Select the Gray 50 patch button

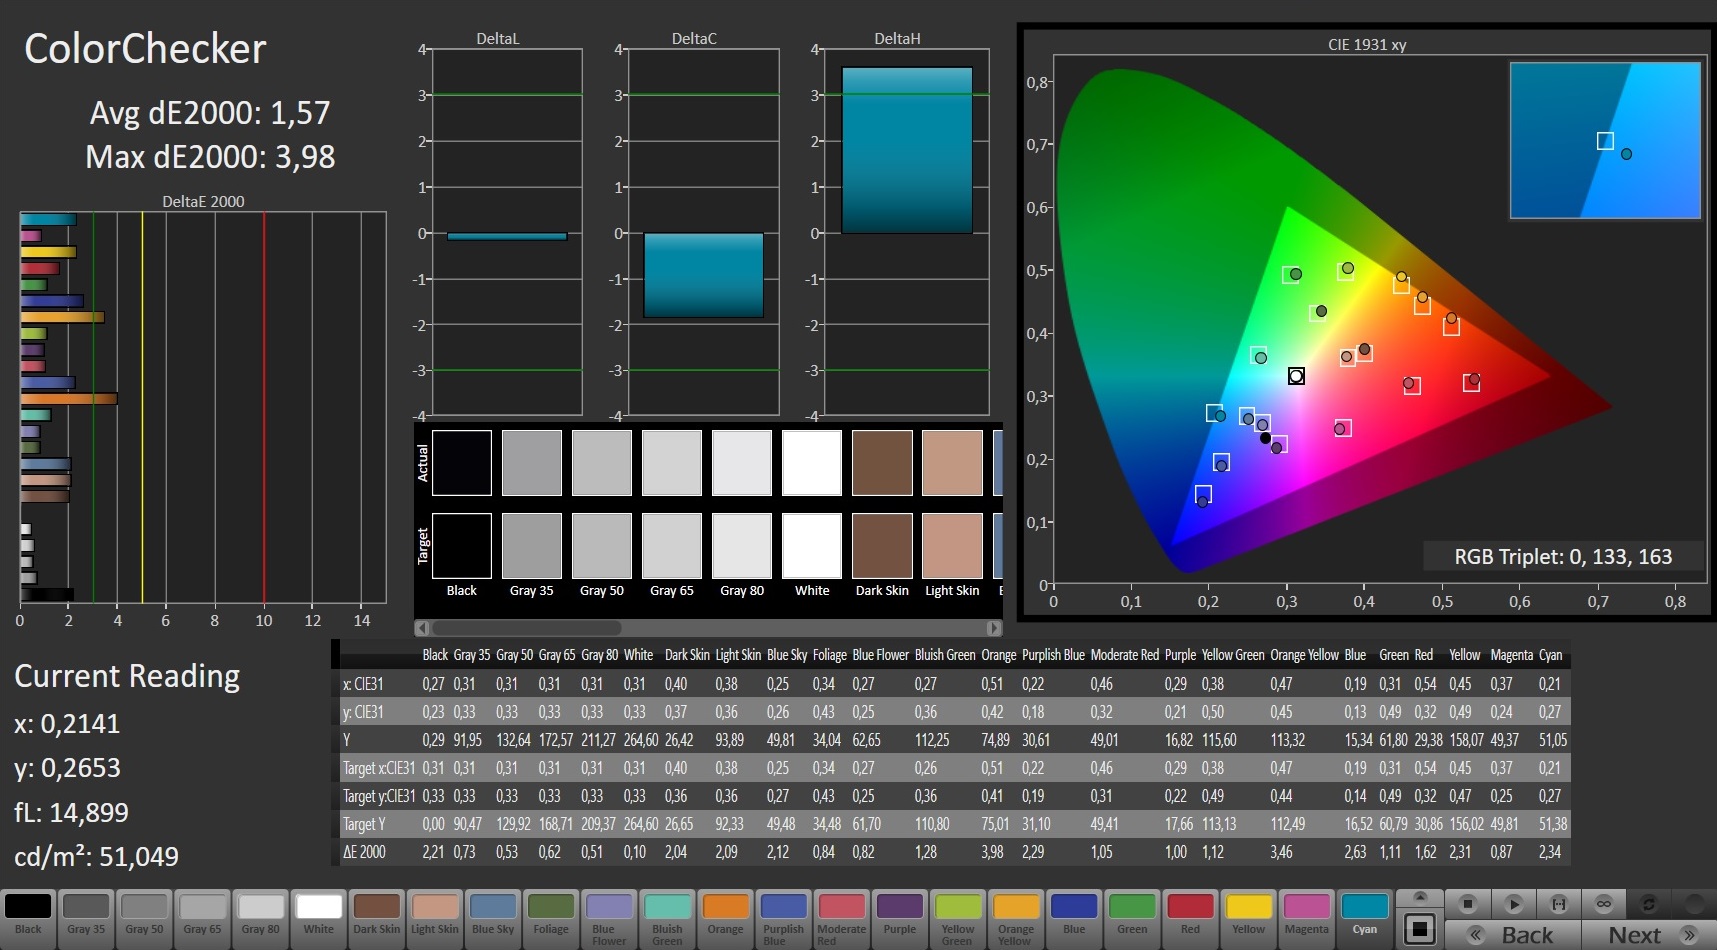pyautogui.click(x=144, y=915)
